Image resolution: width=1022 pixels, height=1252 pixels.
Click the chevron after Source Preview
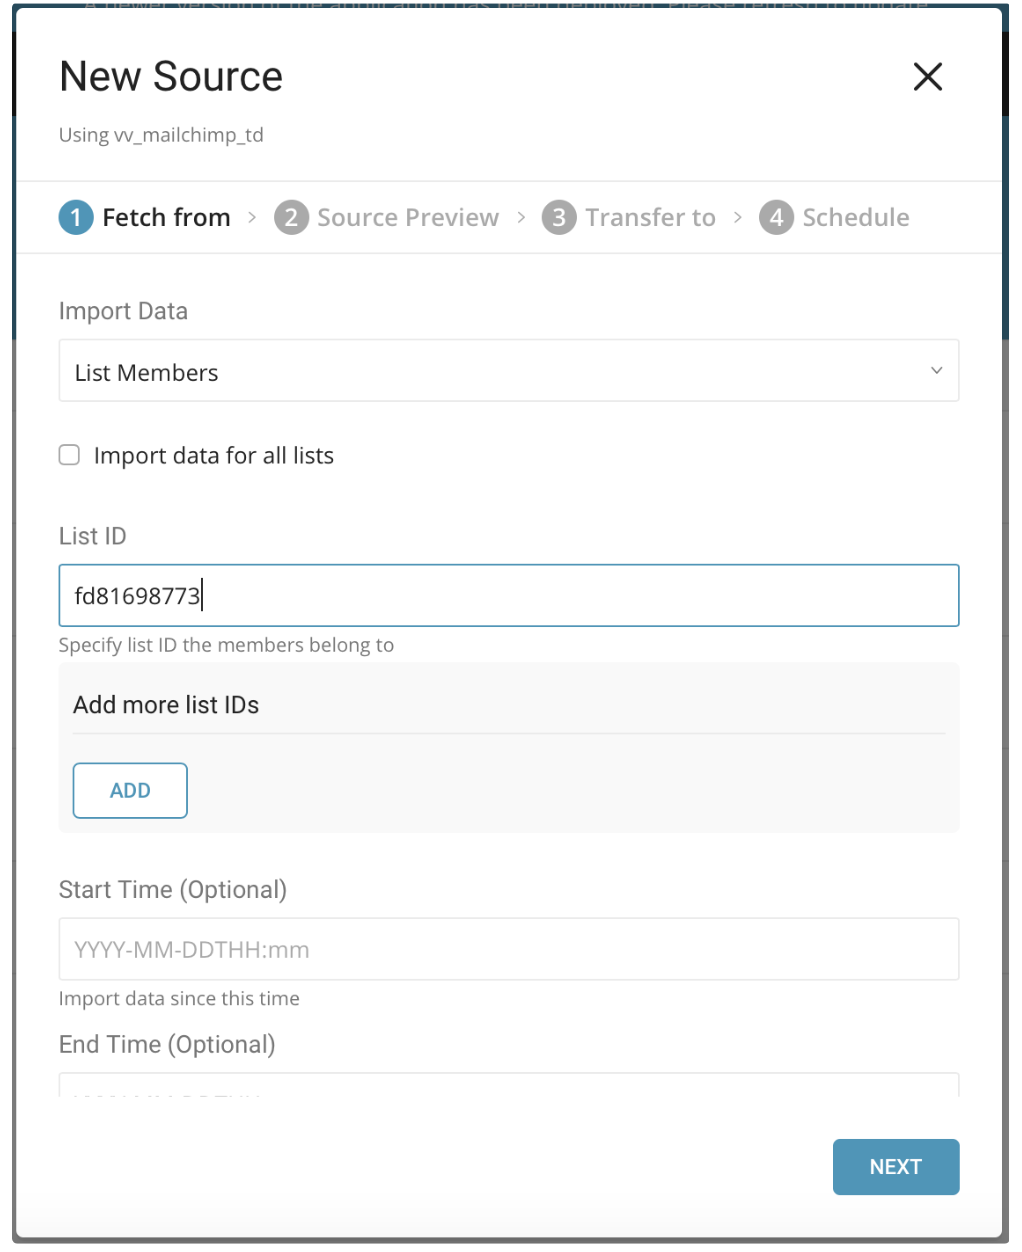521,218
